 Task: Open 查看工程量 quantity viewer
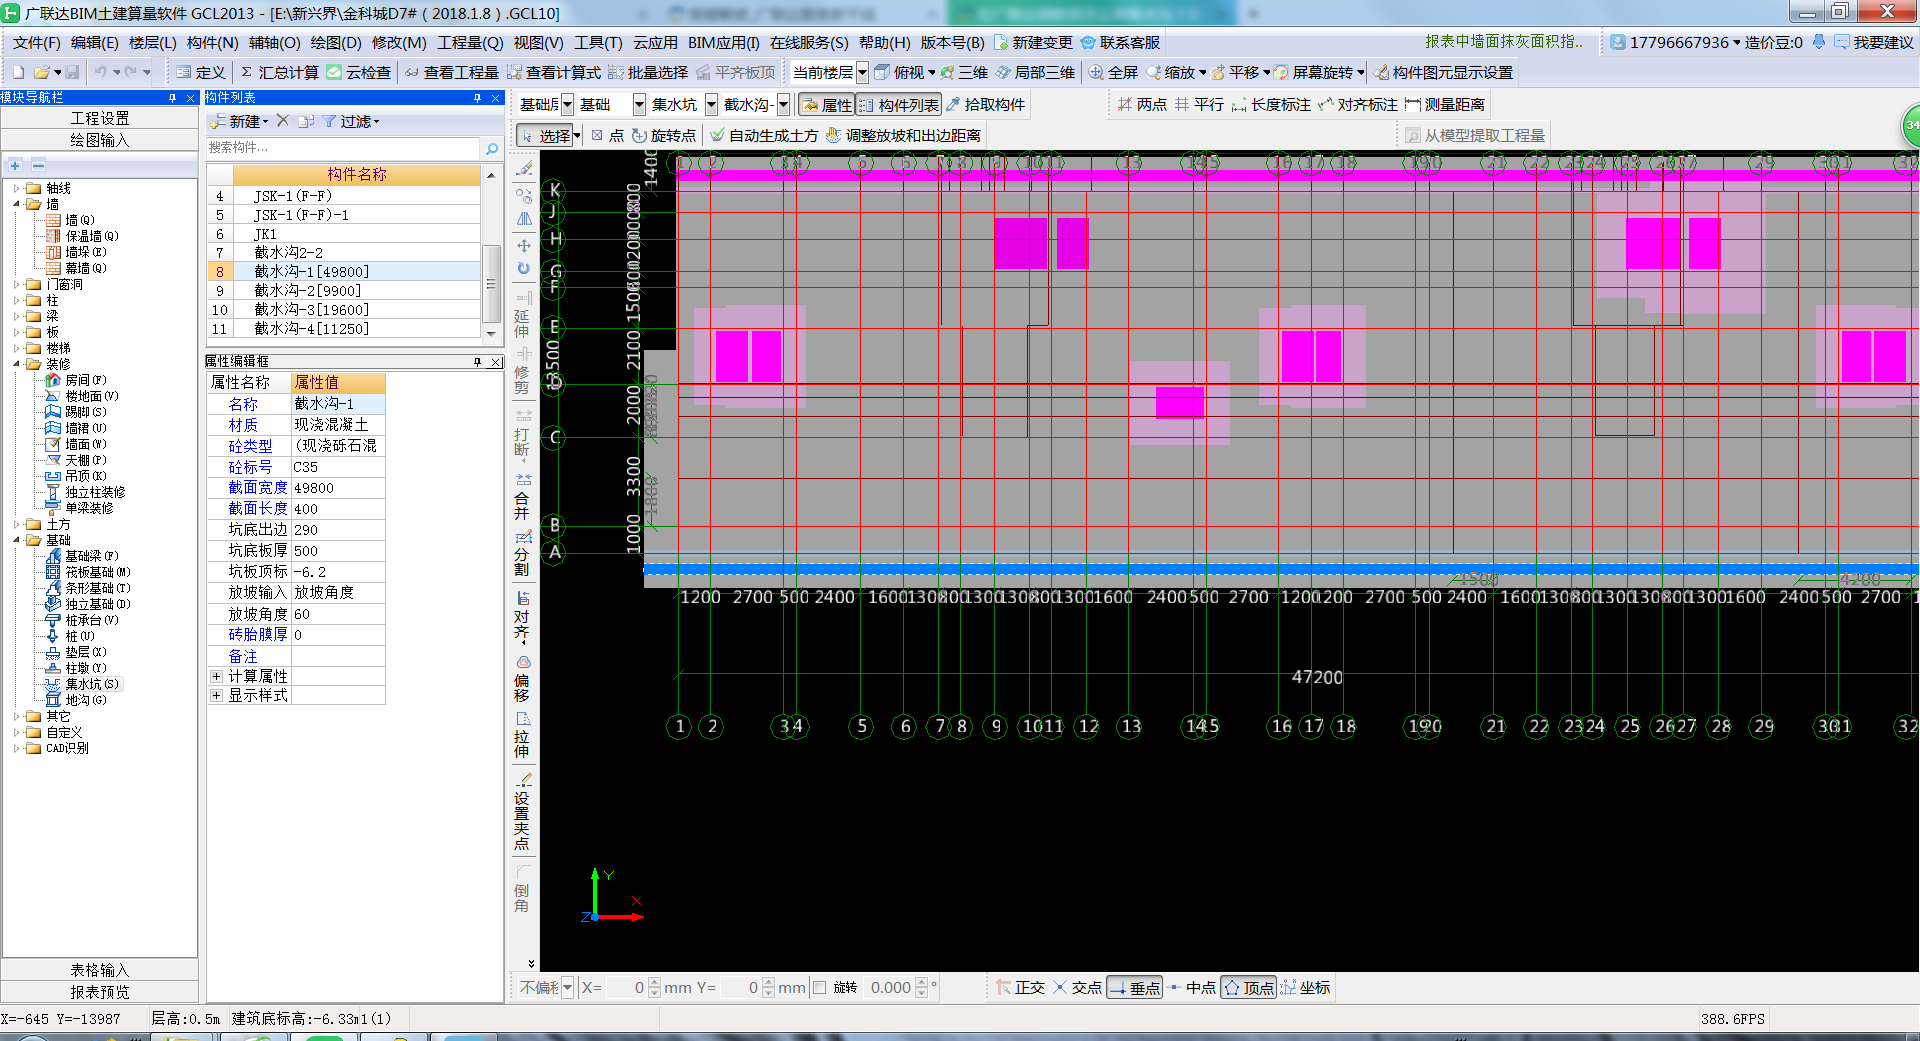point(451,72)
